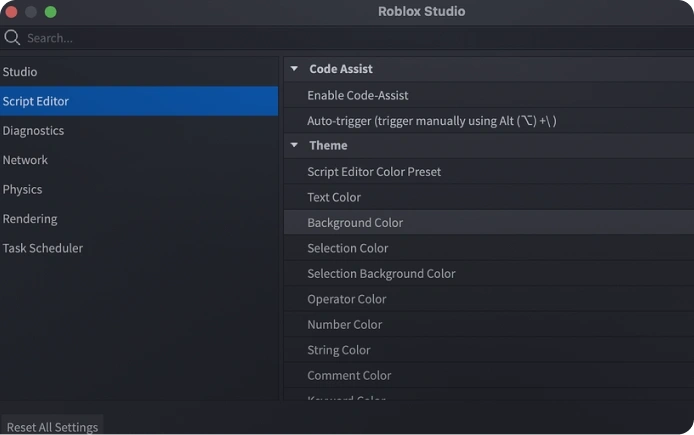The height and width of the screenshot is (435, 694).
Task: Open the Studio settings category
Action: pyautogui.click(x=139, y=72)
